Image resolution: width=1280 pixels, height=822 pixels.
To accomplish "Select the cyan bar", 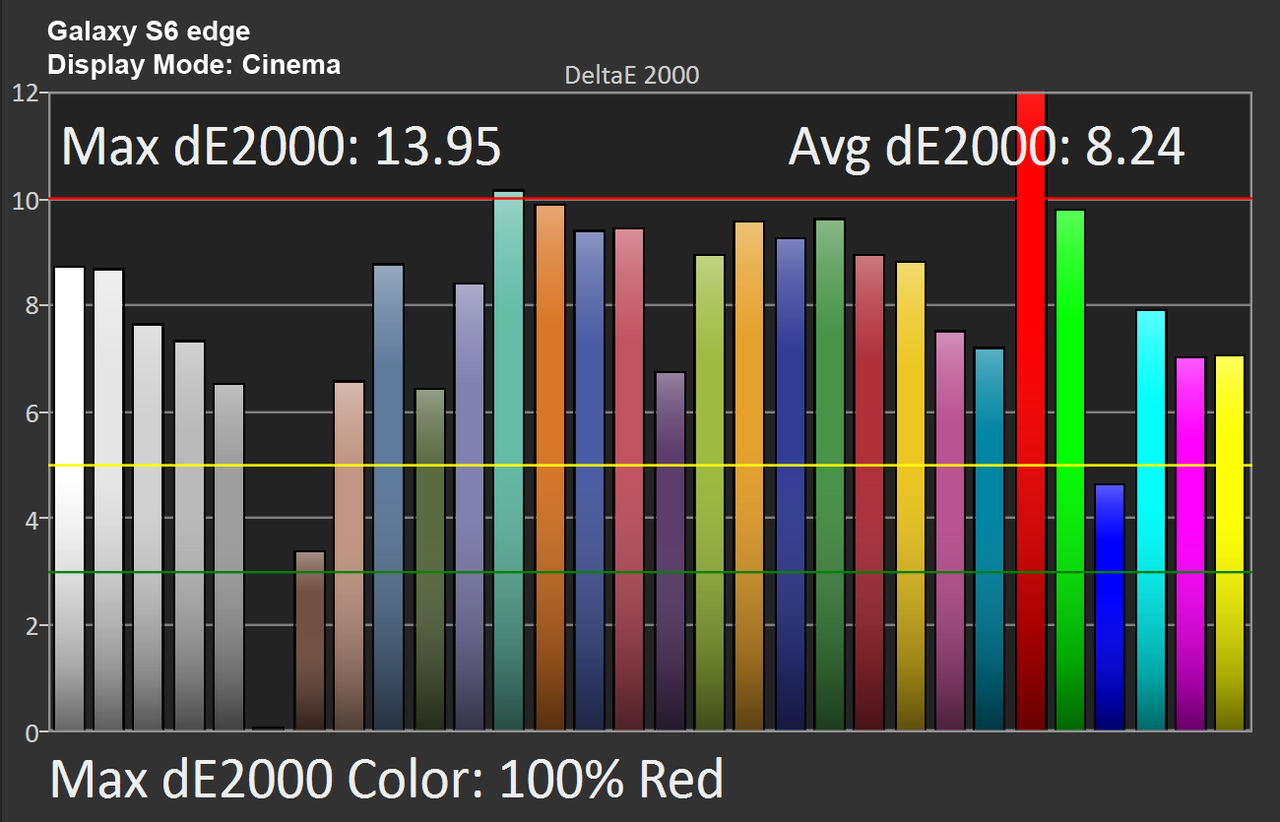I will point(1151,520).
